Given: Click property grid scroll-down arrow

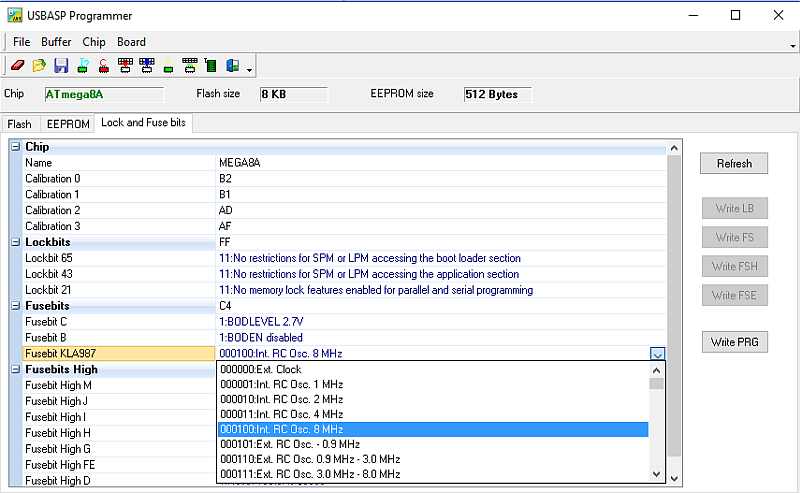Looking at the screenshot, I should [674, 478].
